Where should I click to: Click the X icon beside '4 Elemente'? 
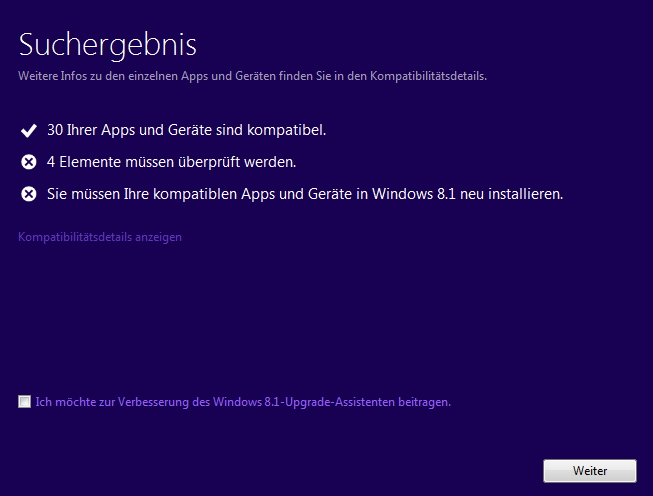[29, 162]
